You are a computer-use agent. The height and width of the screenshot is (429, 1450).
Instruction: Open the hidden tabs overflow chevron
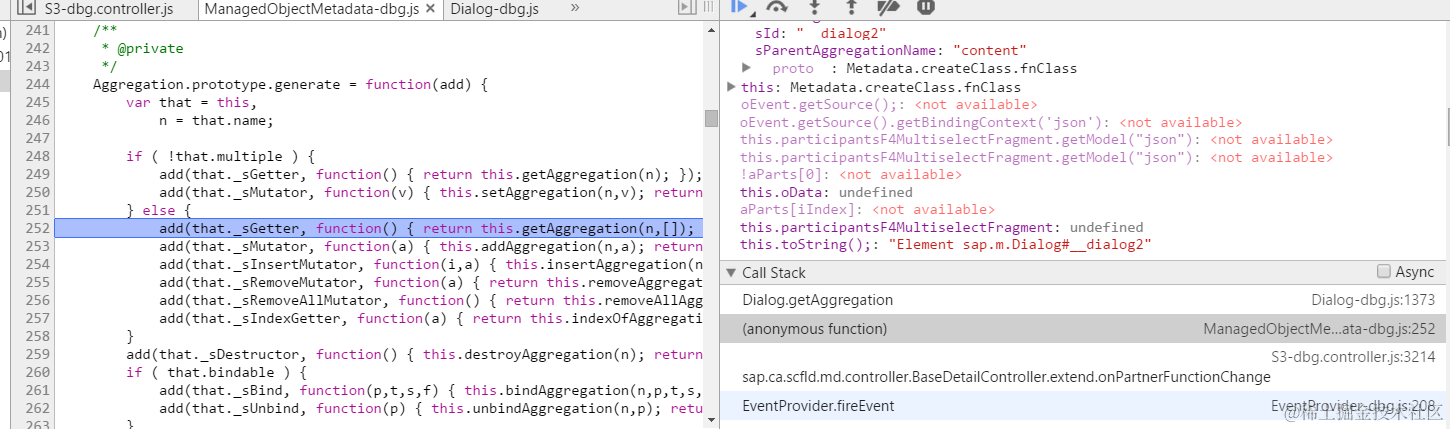tap(575, 8)
